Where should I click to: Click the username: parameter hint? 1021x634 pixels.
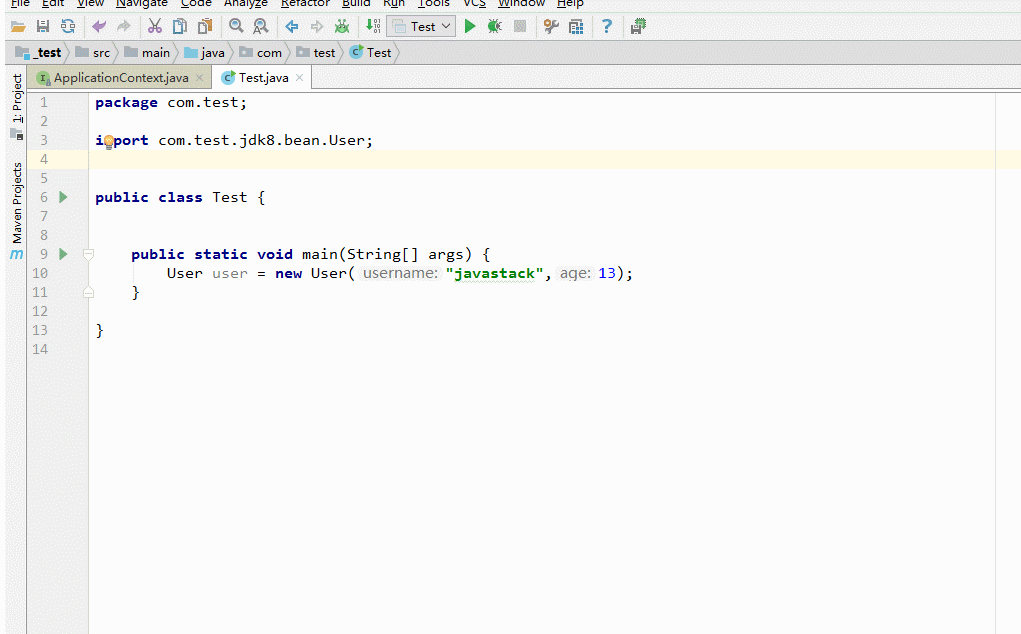point(400,273)
